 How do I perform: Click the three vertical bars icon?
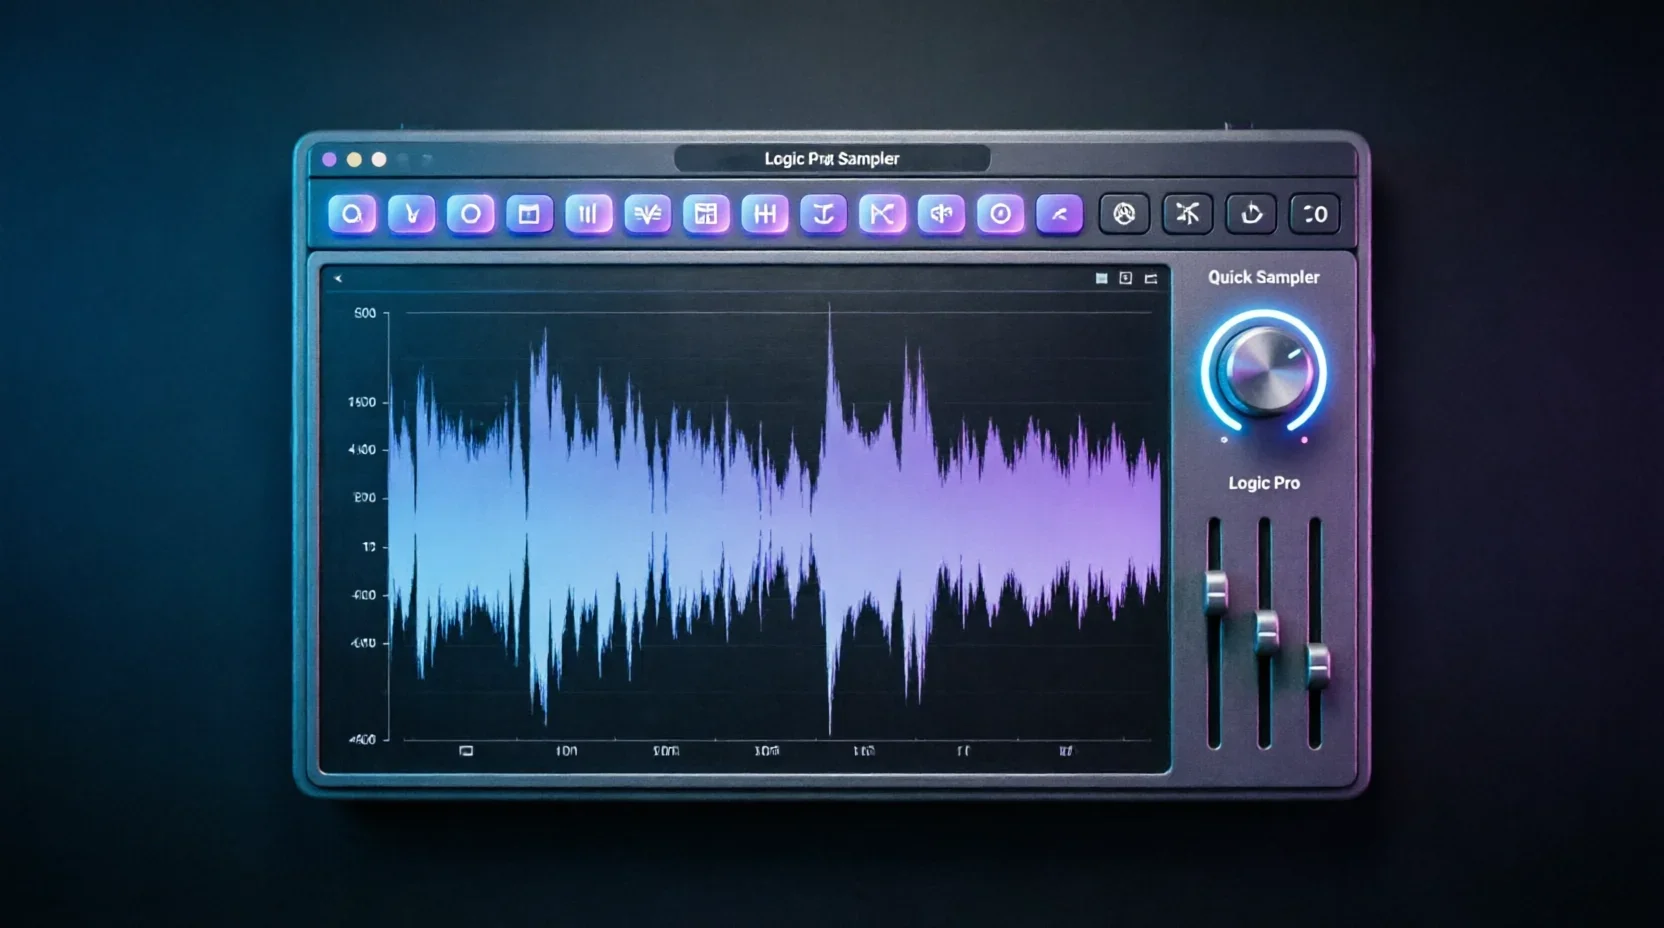(588, 214)
